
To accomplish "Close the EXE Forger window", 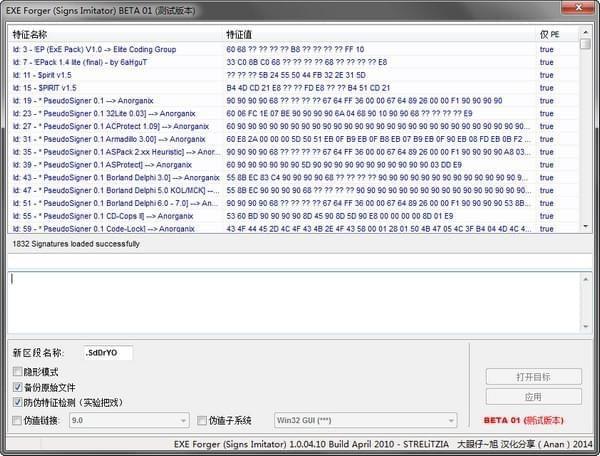I will [x=579, y=7].
